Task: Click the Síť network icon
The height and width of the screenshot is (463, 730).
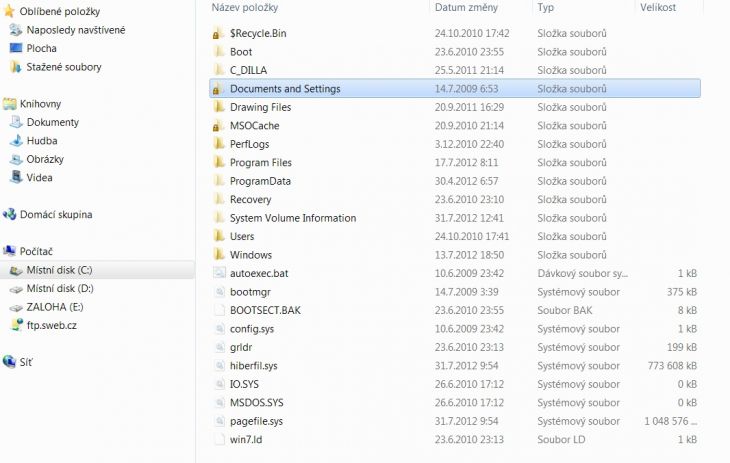Action: [9, 362]
